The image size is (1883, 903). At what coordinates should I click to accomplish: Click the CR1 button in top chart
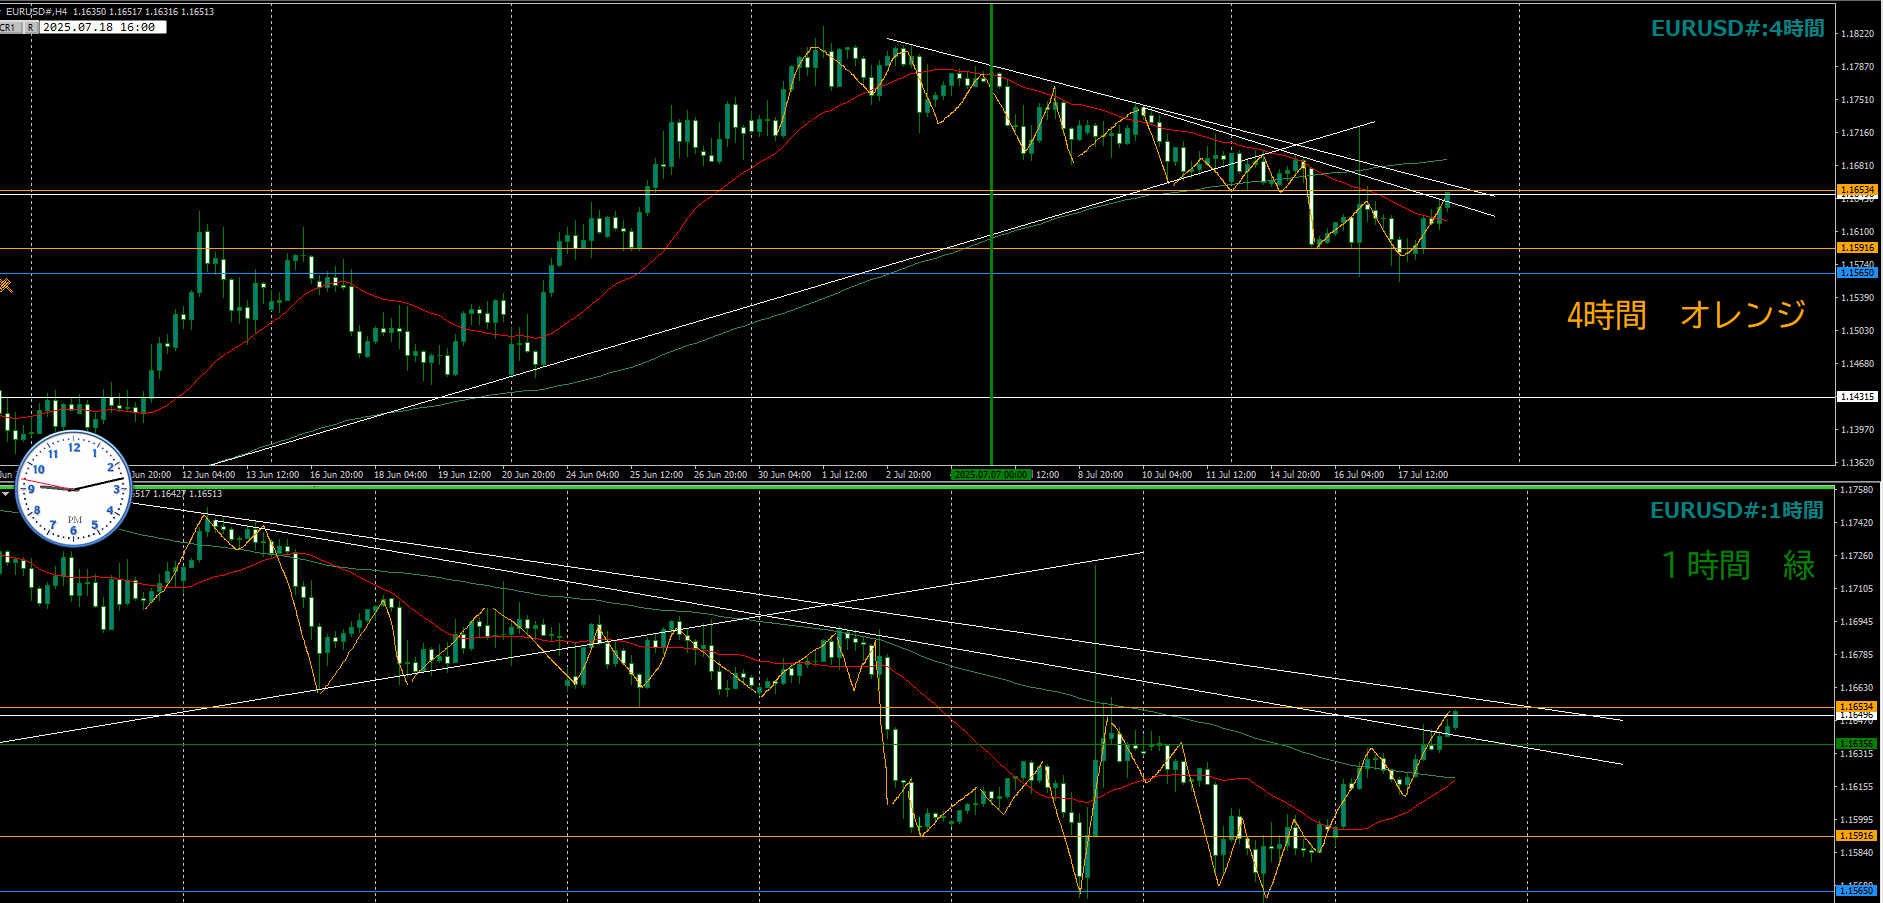point(9,28)
